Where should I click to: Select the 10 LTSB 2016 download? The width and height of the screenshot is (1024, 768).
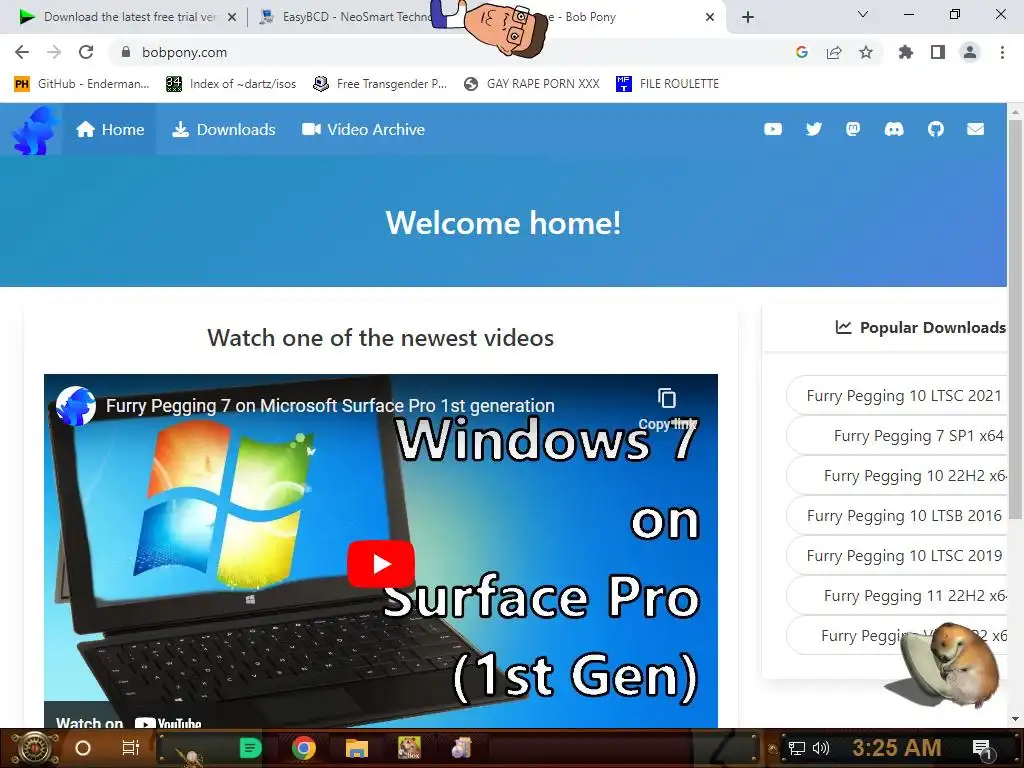(896, 516)
